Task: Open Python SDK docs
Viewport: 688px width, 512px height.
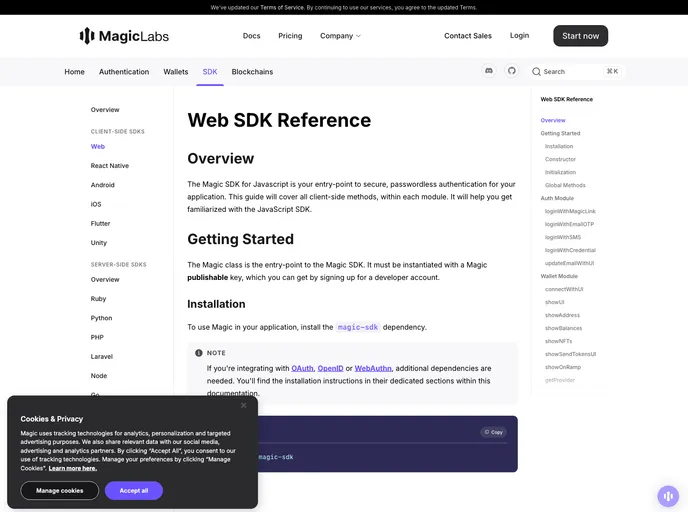Action: point(101,318)
